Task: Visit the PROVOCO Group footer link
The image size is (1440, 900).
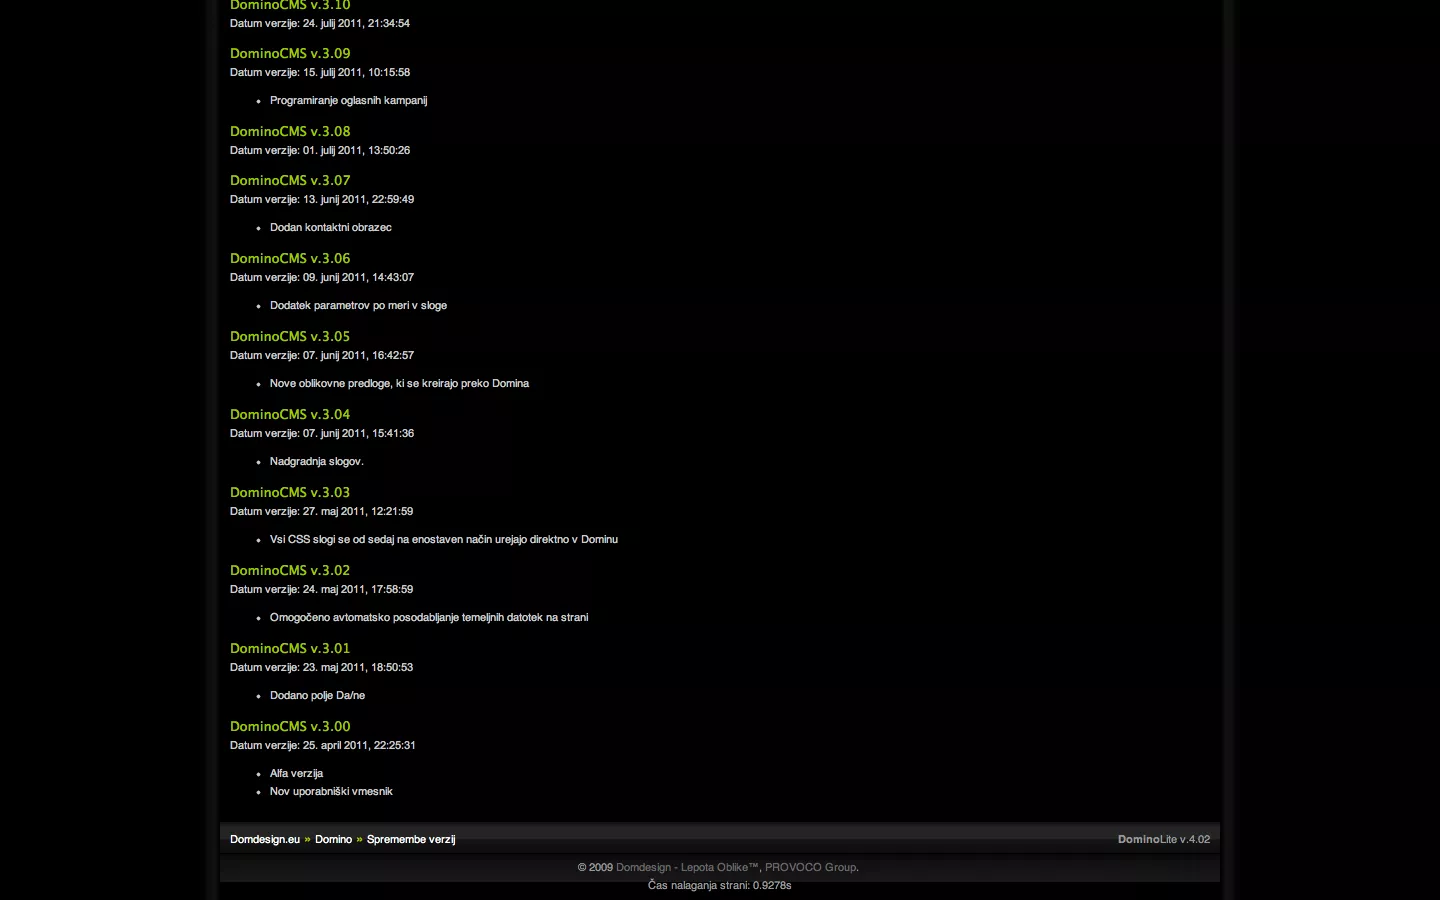Action: tap(810, 867)
